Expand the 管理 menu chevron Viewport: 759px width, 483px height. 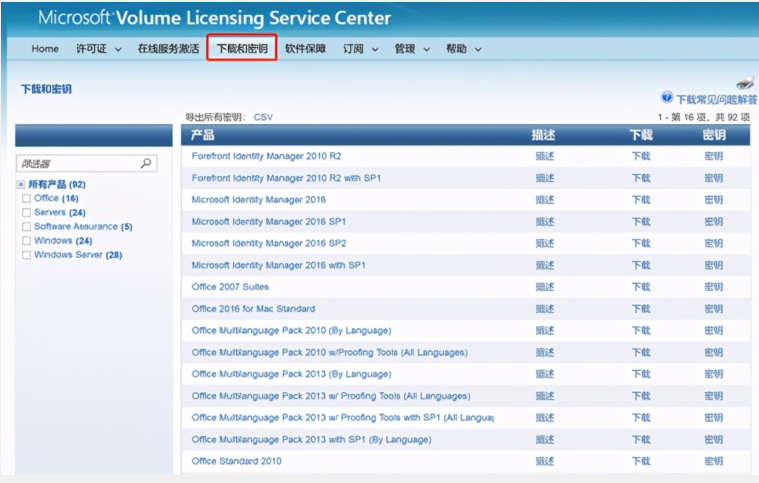coord(426,49)
